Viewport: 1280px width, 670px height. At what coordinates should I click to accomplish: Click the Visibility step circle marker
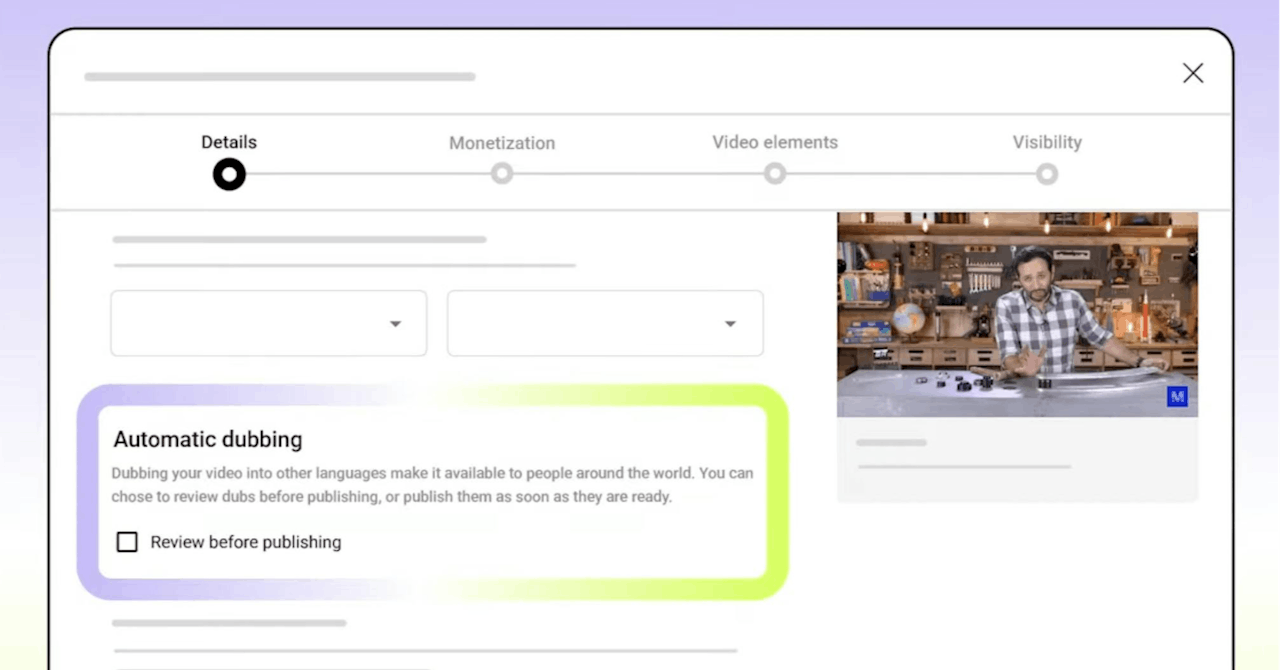click(1047, 175)
